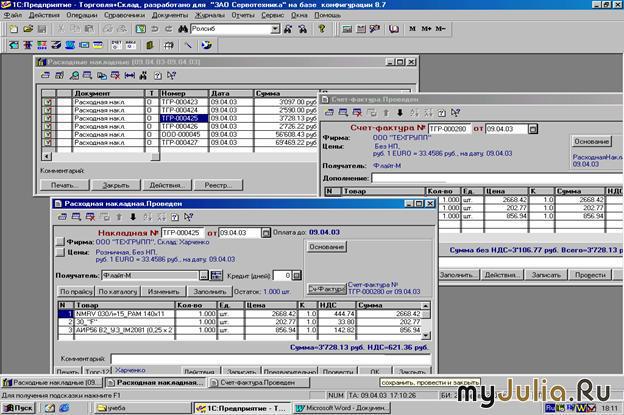Open the Сервис menu
The width and height of the screenshot is (624, 415).
tap(273, 15)
